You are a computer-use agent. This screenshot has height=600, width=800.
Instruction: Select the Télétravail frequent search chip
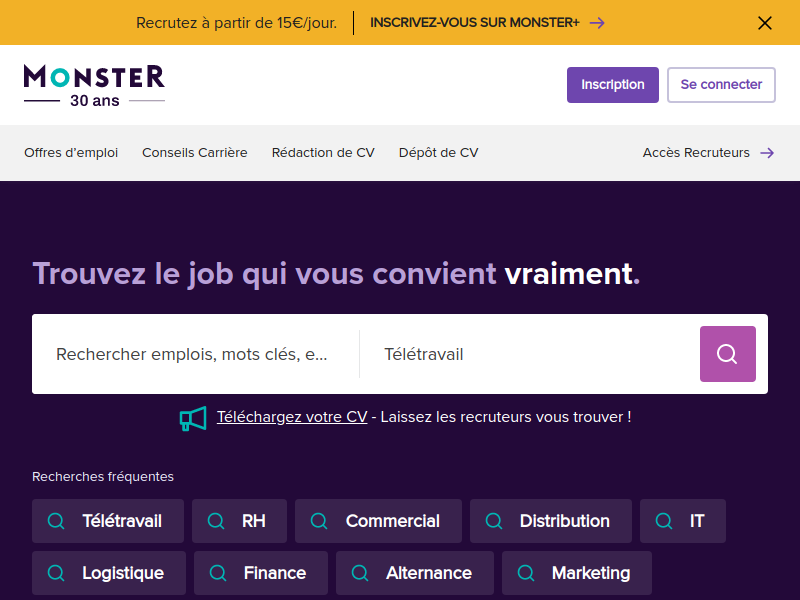pos(108,521)
